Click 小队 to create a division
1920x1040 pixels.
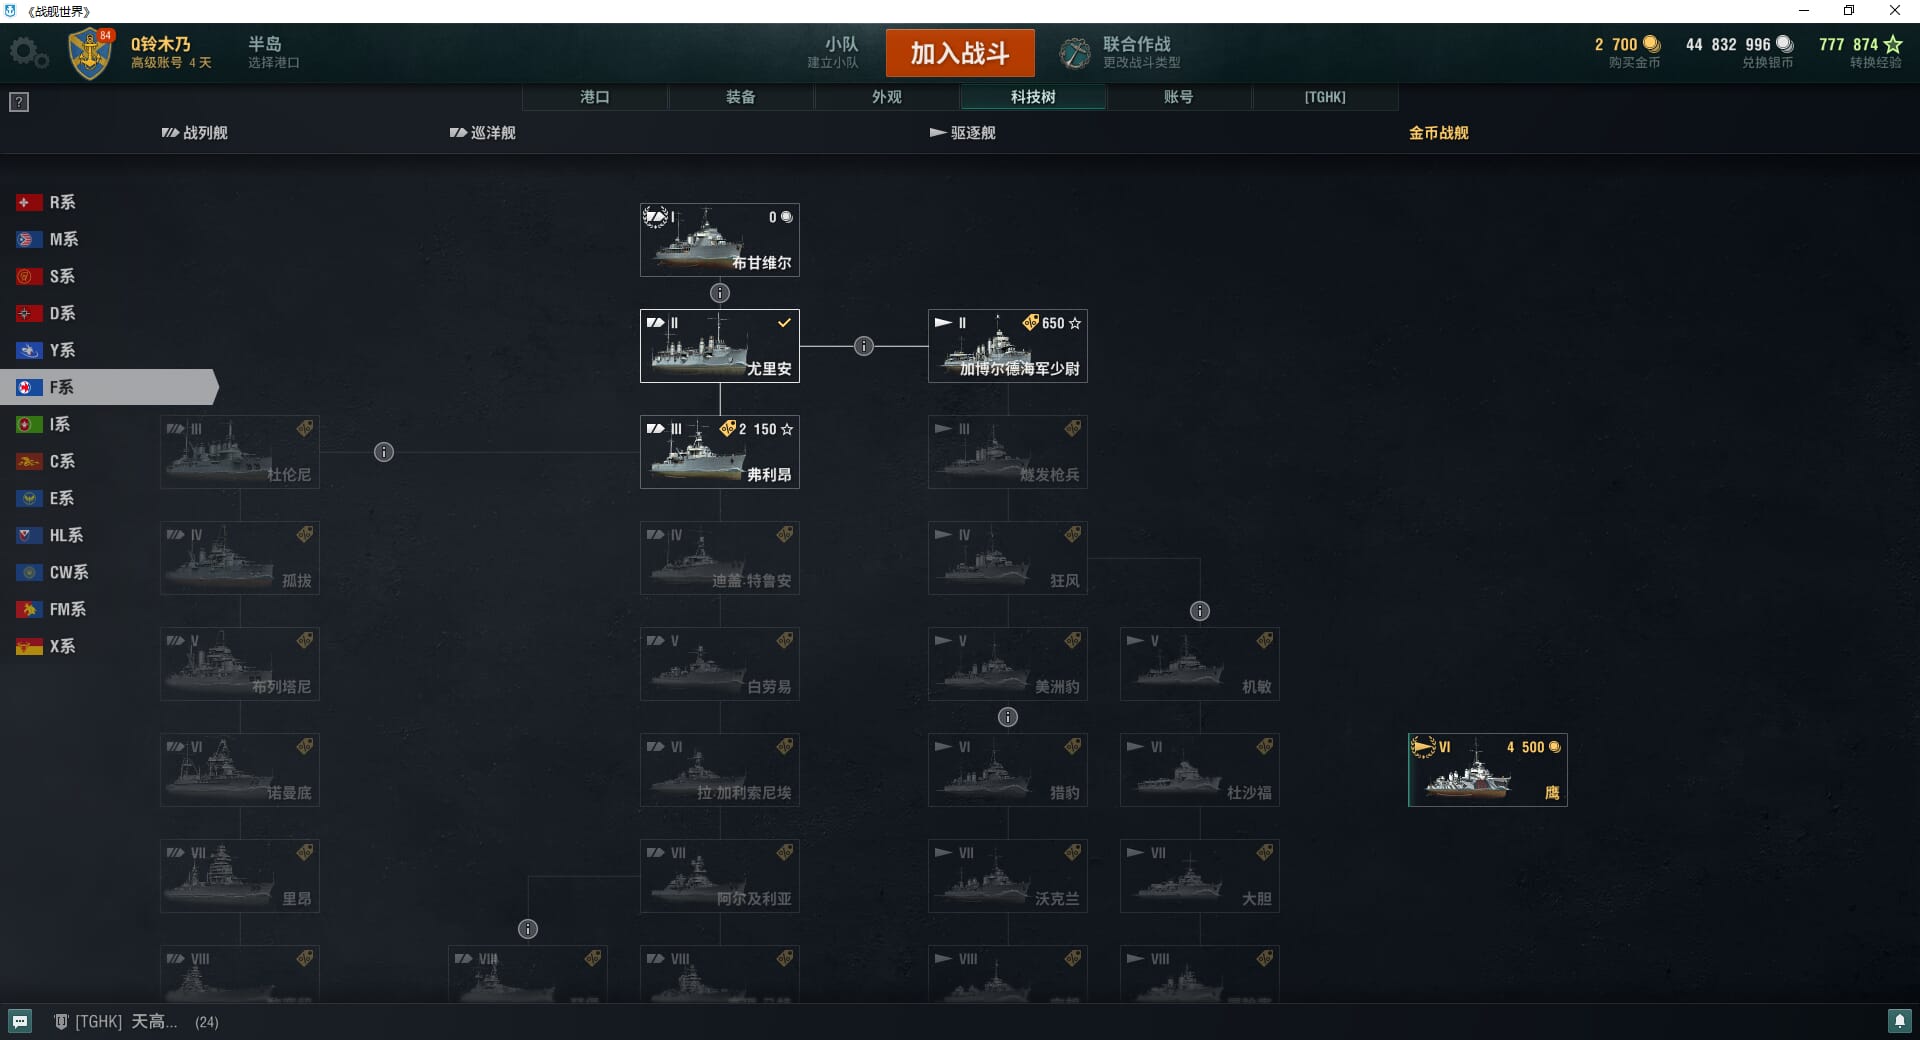pos(833,52)
